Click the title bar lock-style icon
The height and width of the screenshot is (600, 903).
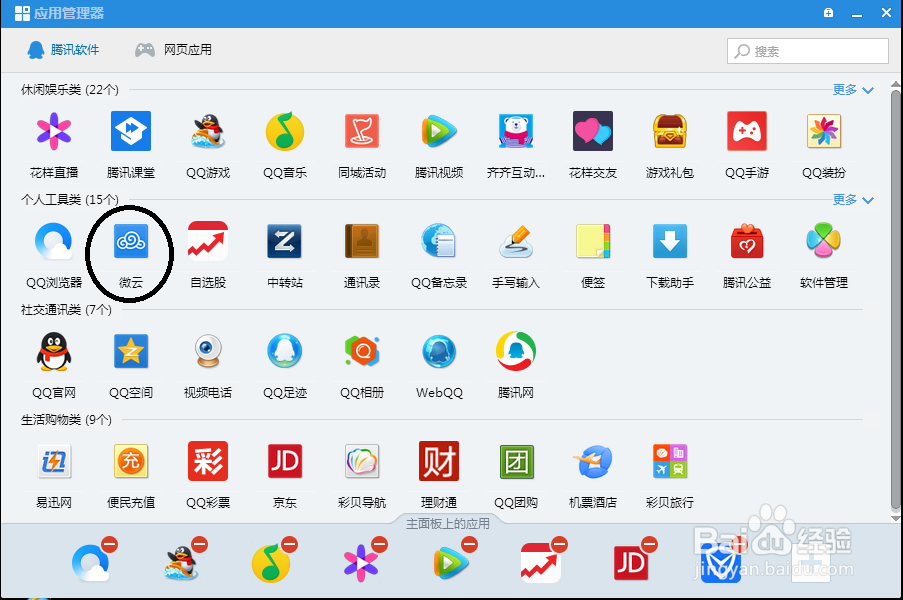[828, 13]
